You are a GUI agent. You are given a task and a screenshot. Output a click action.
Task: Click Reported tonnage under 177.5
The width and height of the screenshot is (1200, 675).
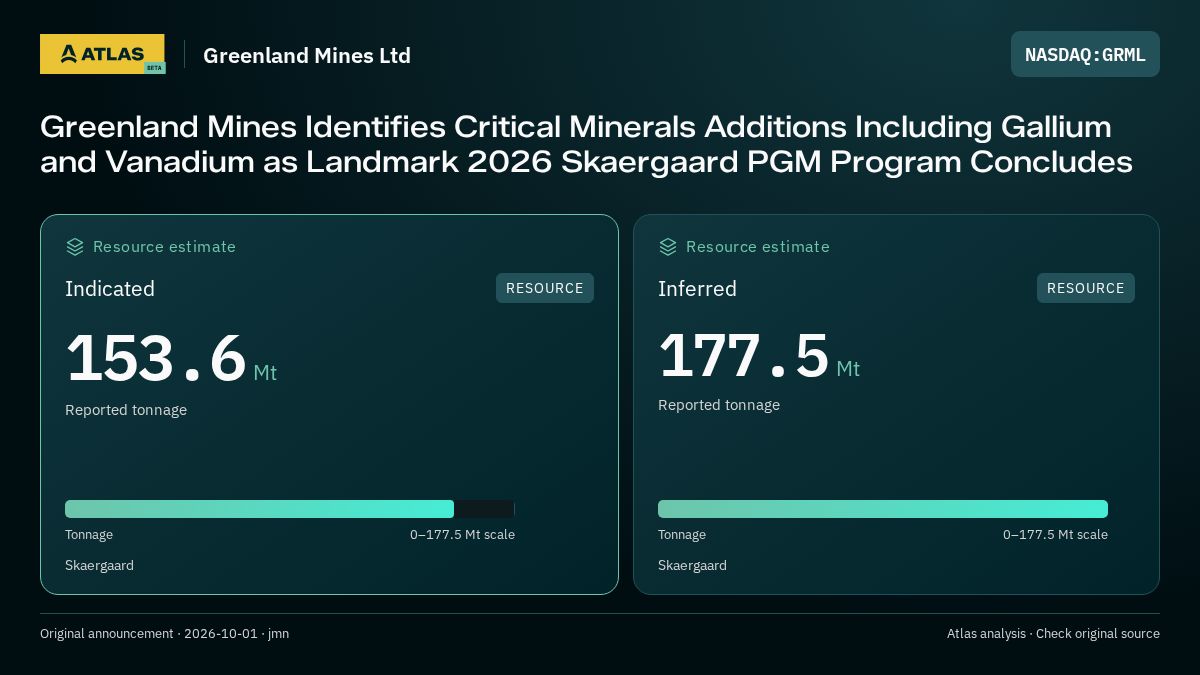point(719,405)
